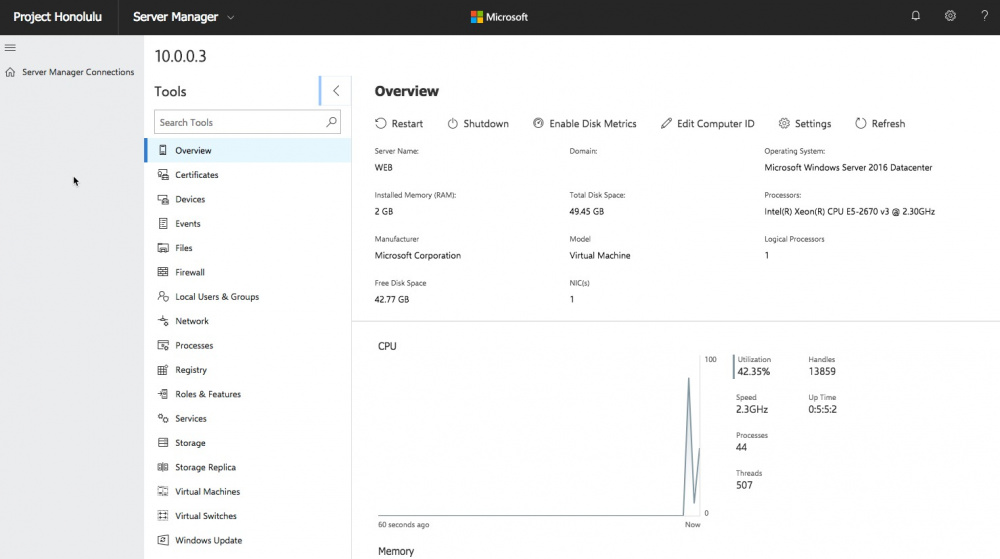Open the notifications bell icon
The width and height of the screenshot is (1000, 559).
(915, 17)
